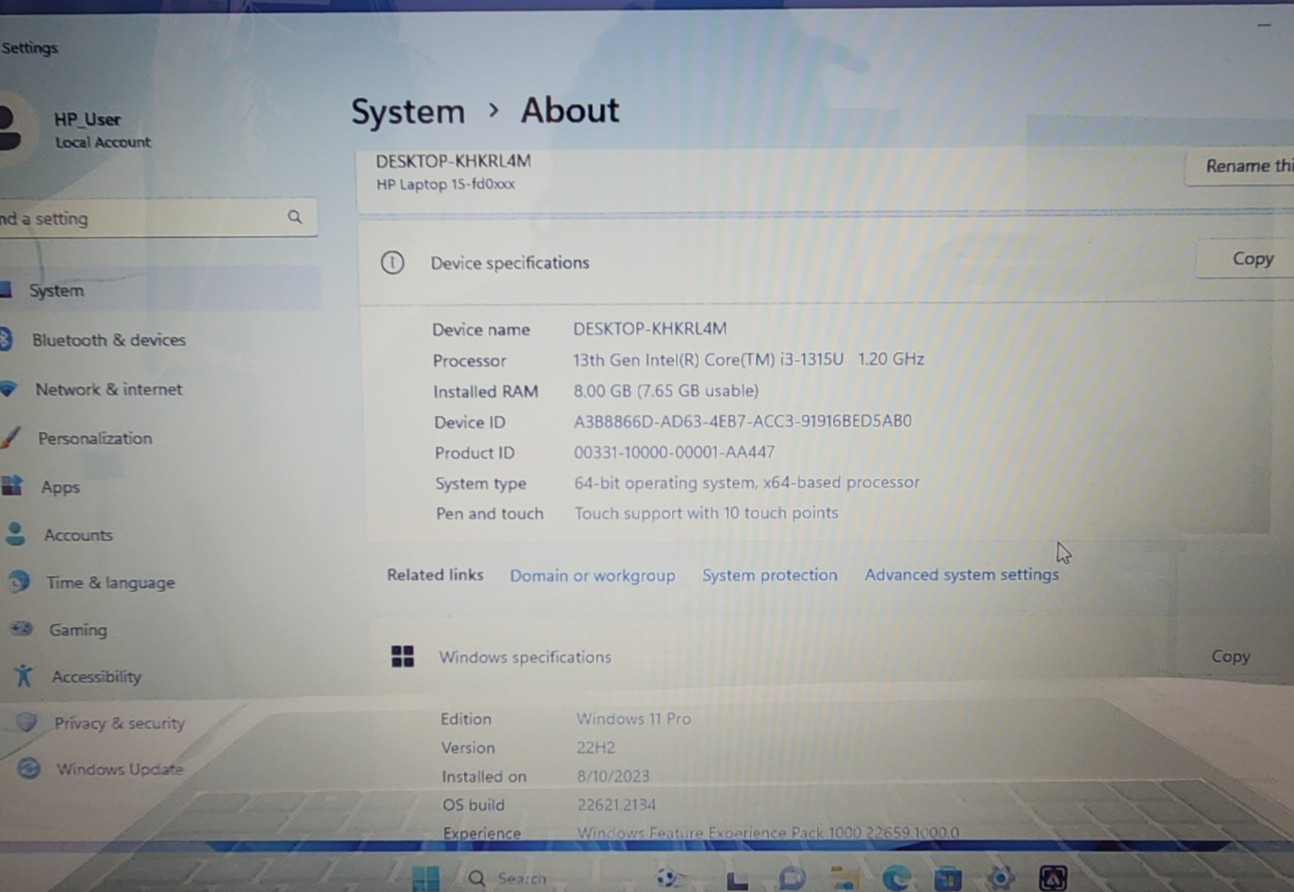
Task: Click the Installed on date 8/10/2023
Action: pos(613,776)
